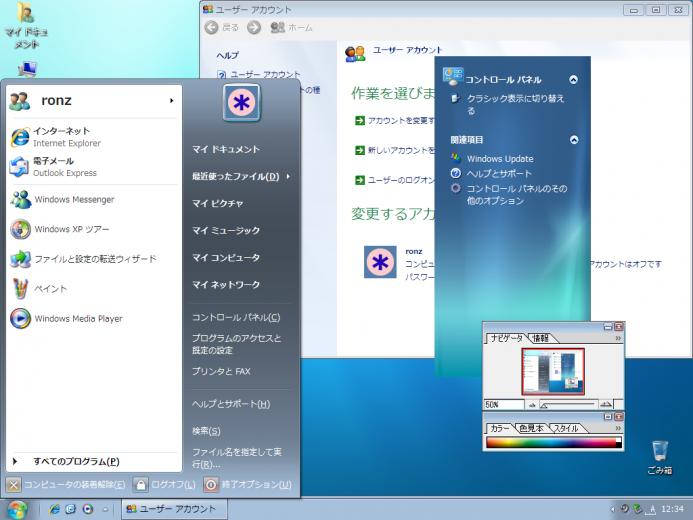Open the Navigator panel options arrows

[618, 338]
